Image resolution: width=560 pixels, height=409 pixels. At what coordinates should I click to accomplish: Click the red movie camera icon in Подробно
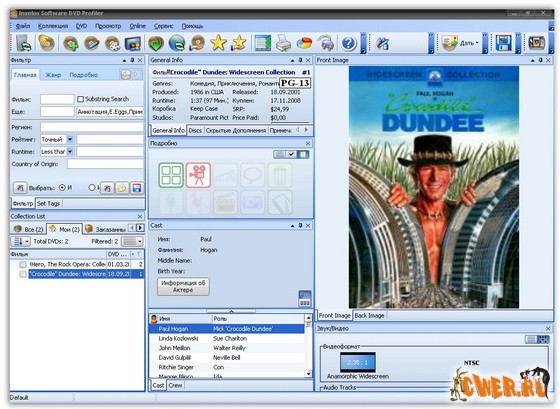point(198,175)
